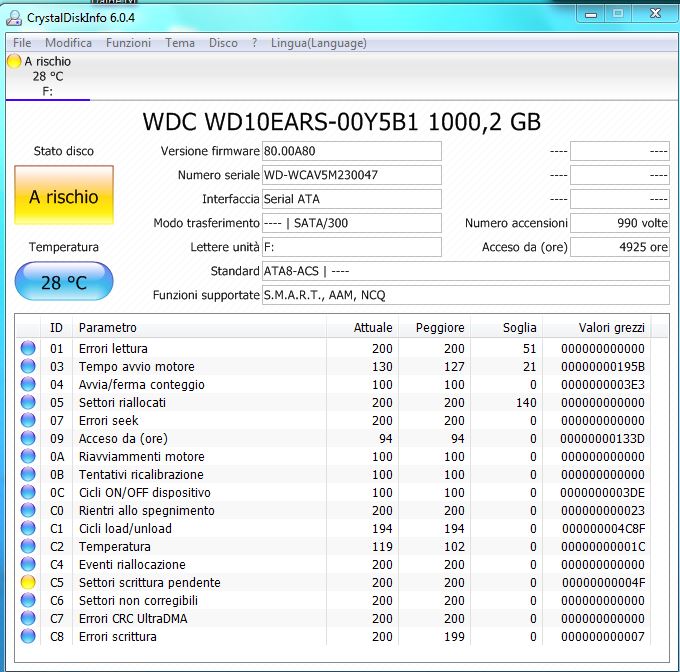Click the ID column header
This screenshot has width=680, height=672.
coord(56,327)
